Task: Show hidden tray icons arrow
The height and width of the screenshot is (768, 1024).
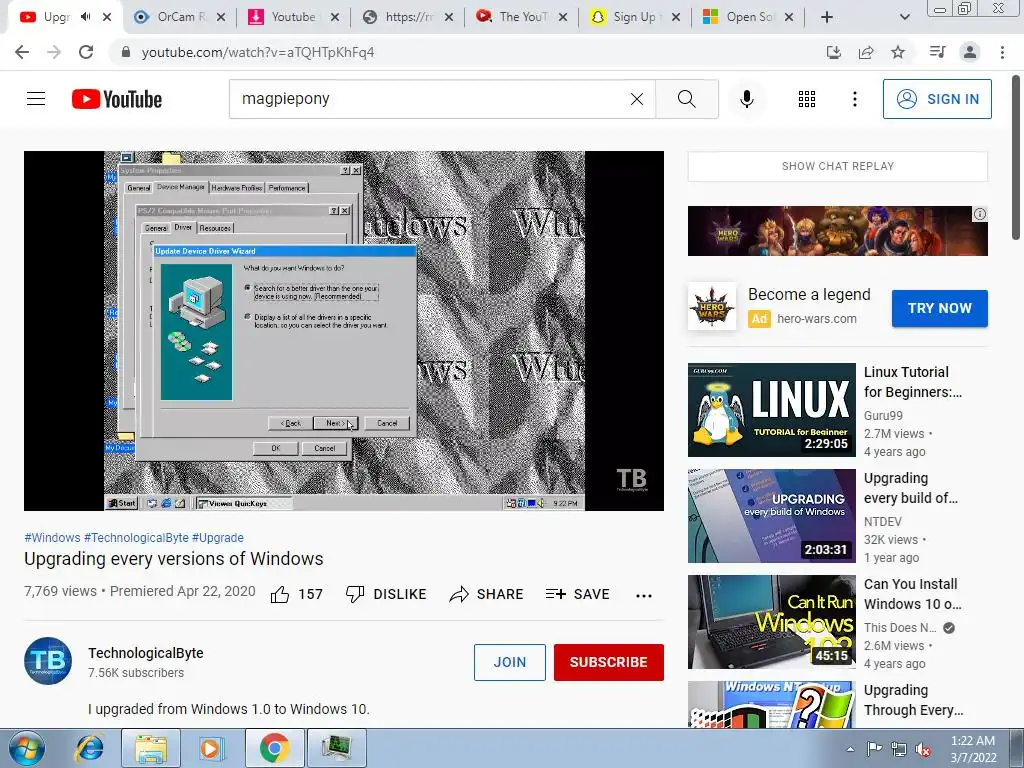Action: [850, 749]
